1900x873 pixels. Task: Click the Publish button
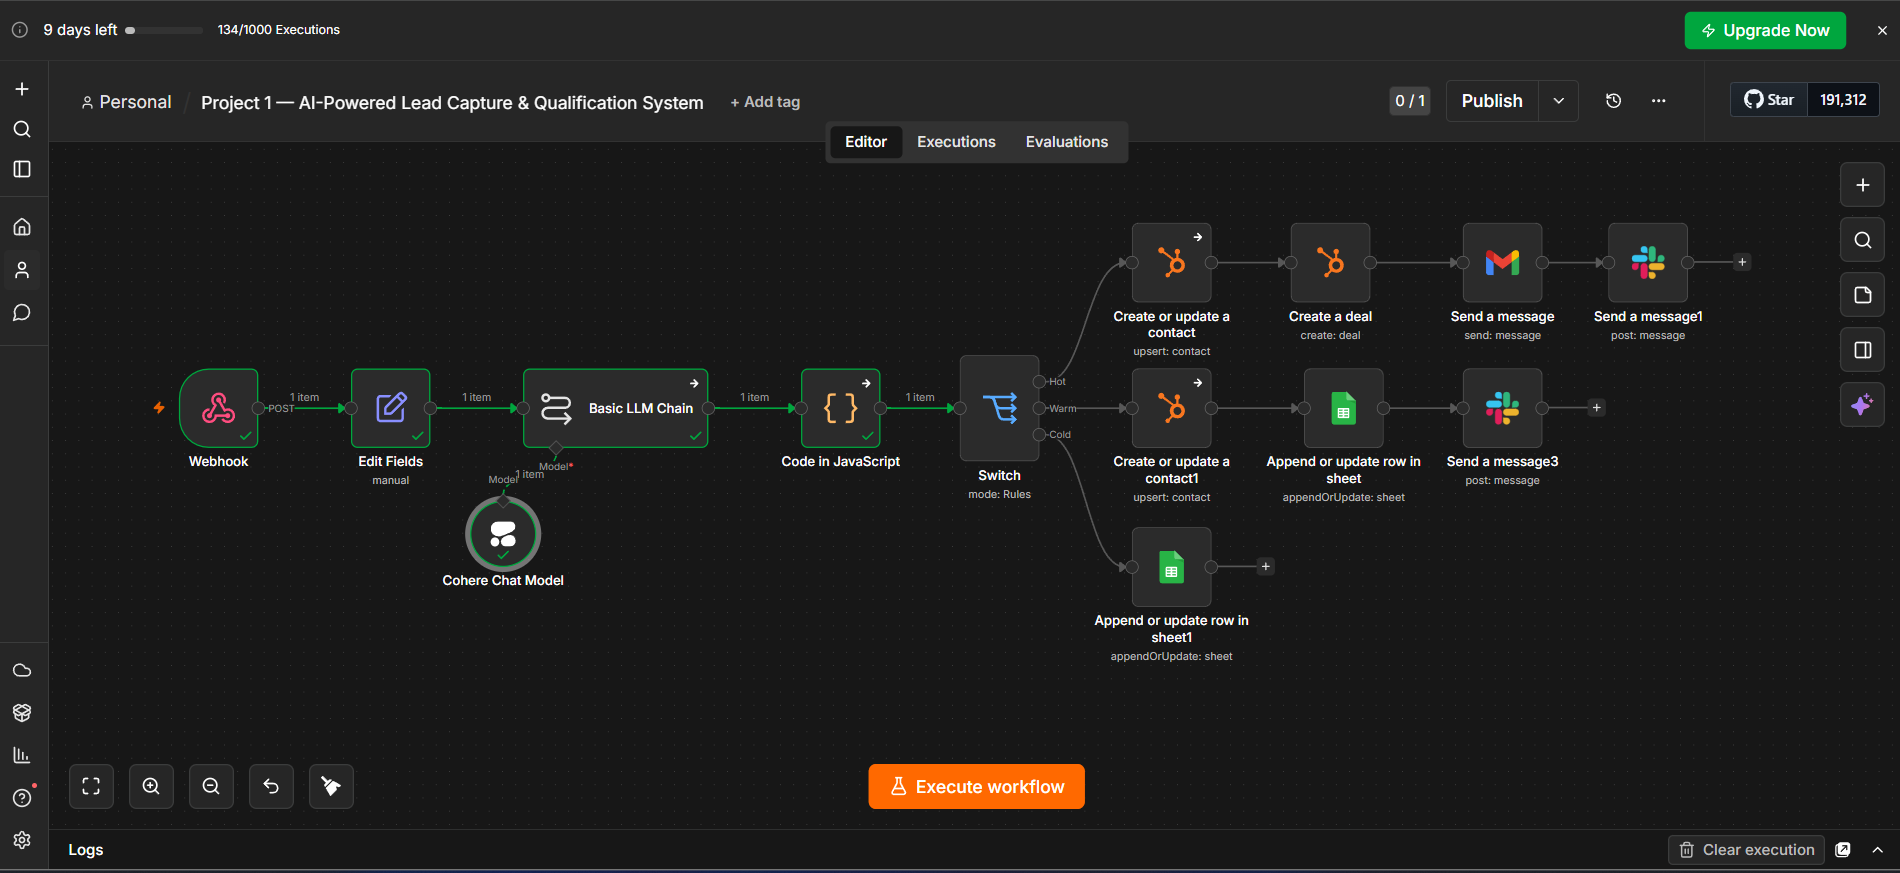pyautogui.click(x=1492, y=101)
